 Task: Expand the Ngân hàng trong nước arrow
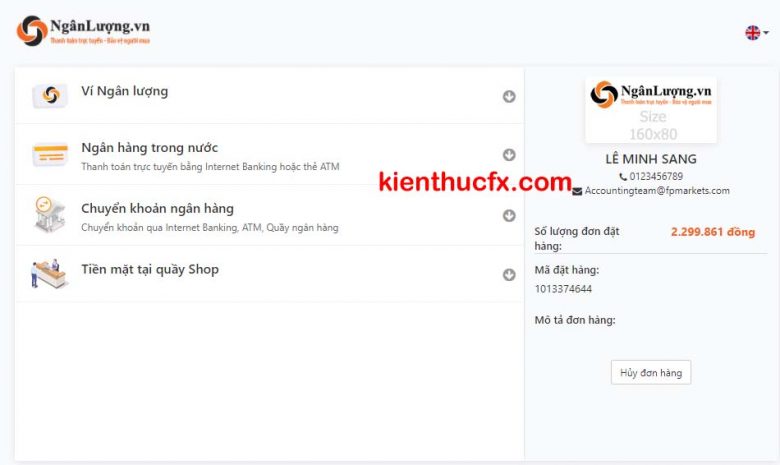(x=509, y=155)
